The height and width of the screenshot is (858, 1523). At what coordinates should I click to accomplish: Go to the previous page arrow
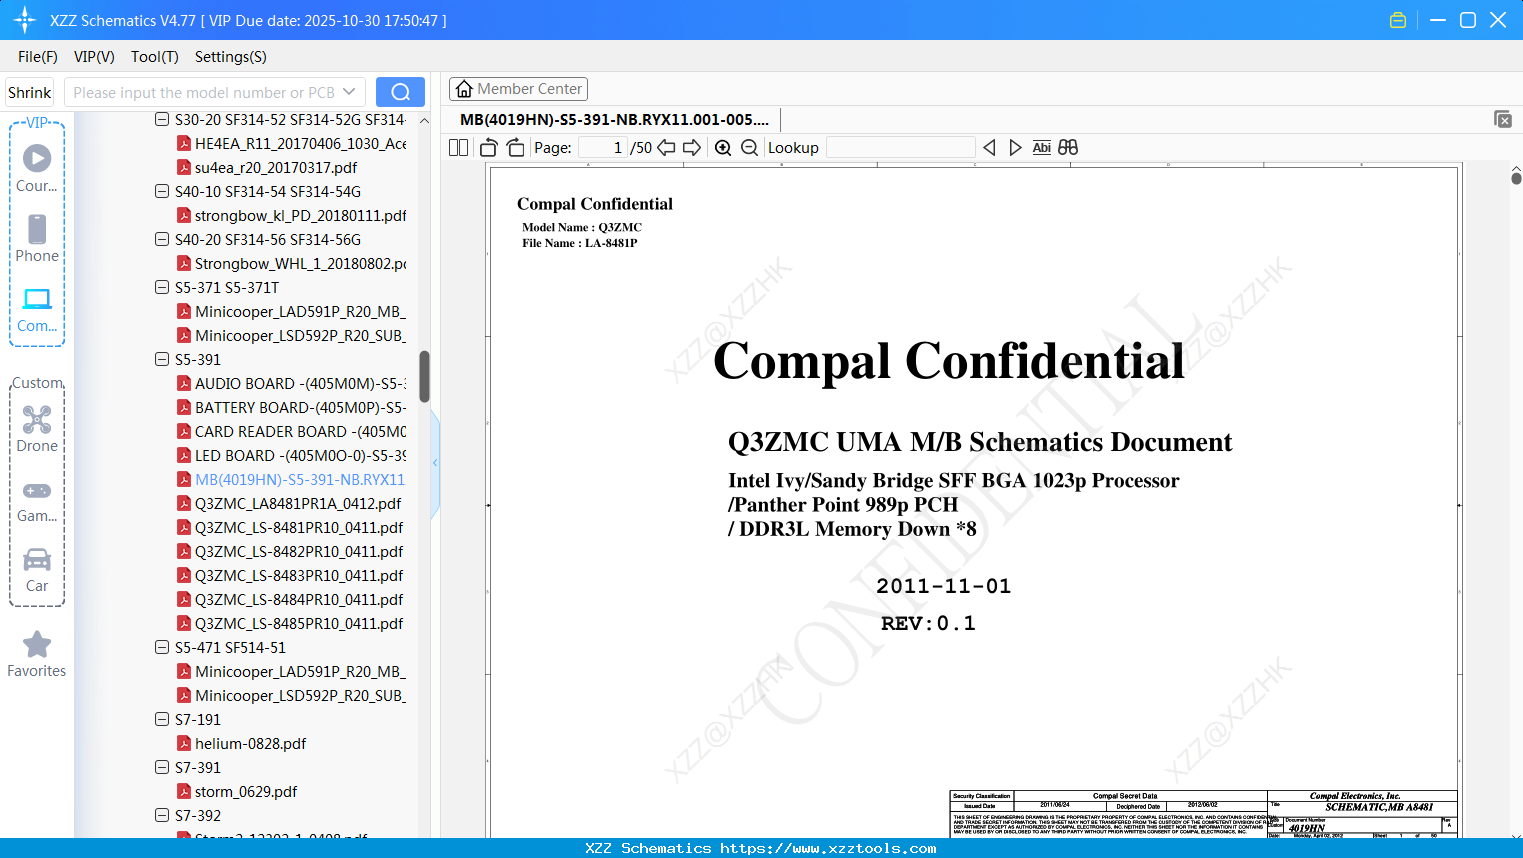[666, 148]
